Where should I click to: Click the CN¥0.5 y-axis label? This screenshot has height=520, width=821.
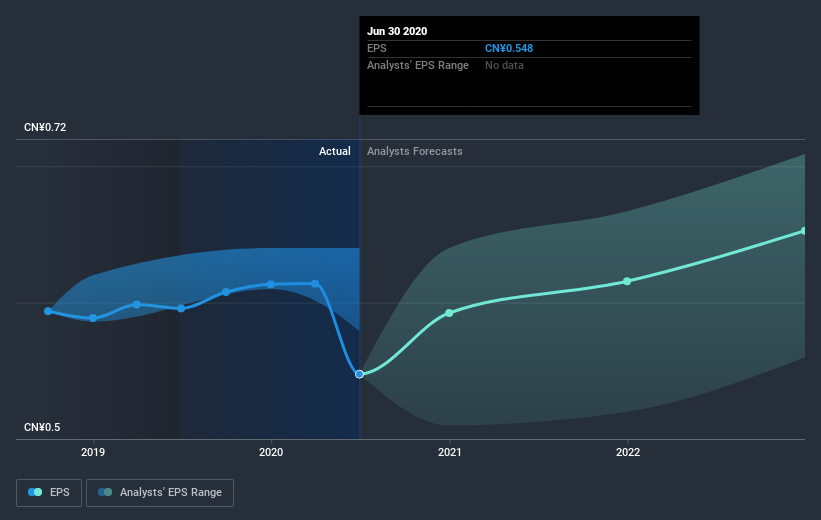[x=42, y=427]
